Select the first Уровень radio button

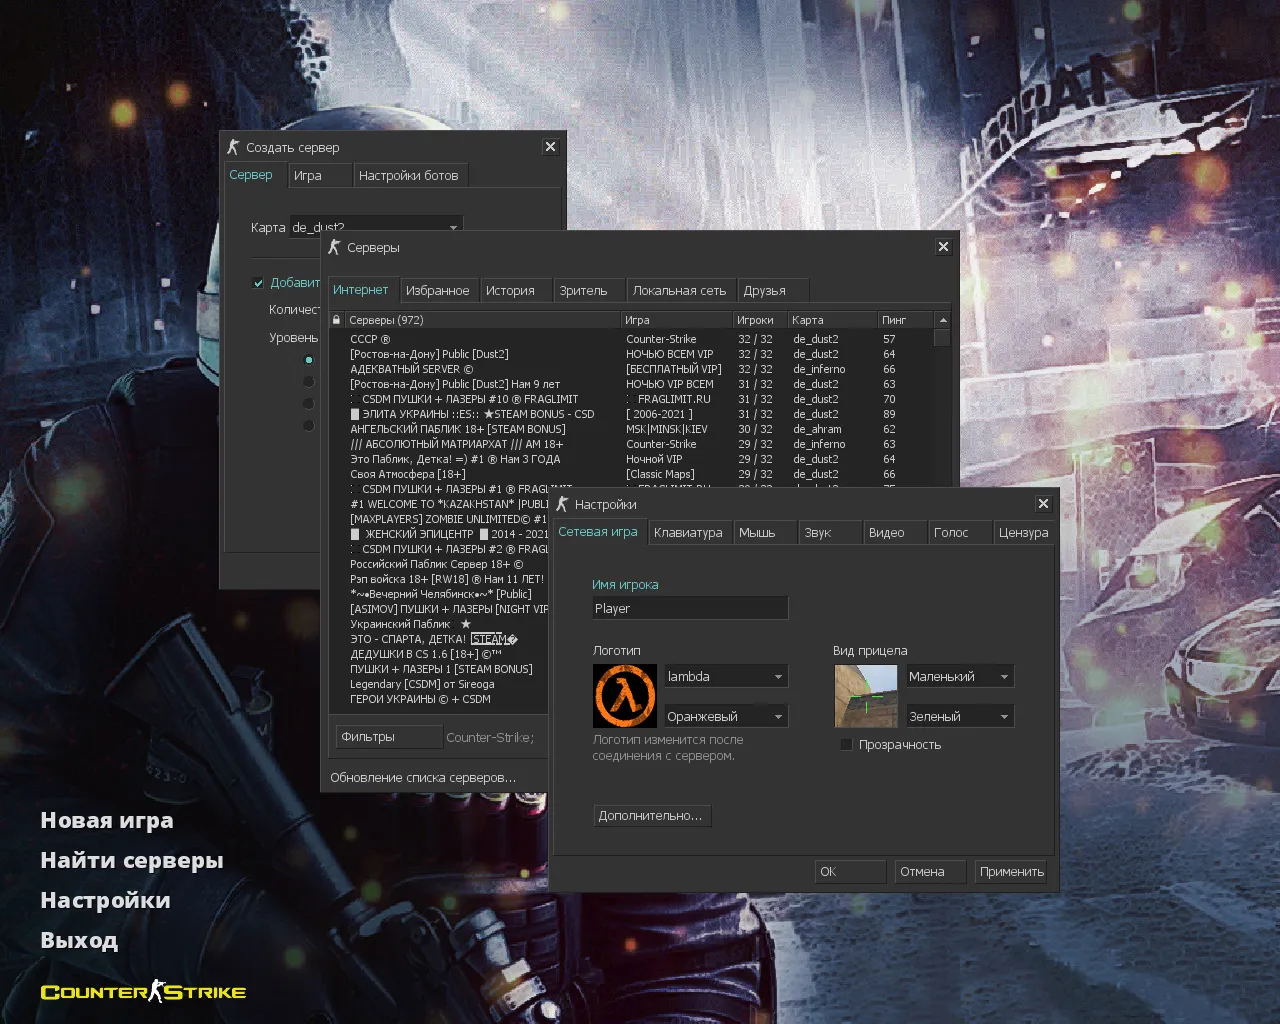click(309, 359)
